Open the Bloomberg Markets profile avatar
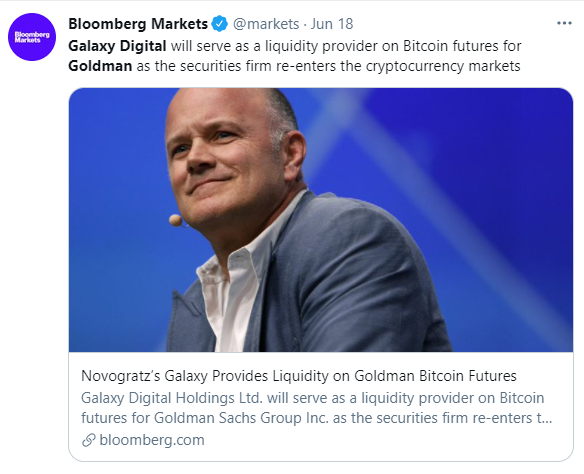This screenshot has width=584, height=474. [32, 37]
